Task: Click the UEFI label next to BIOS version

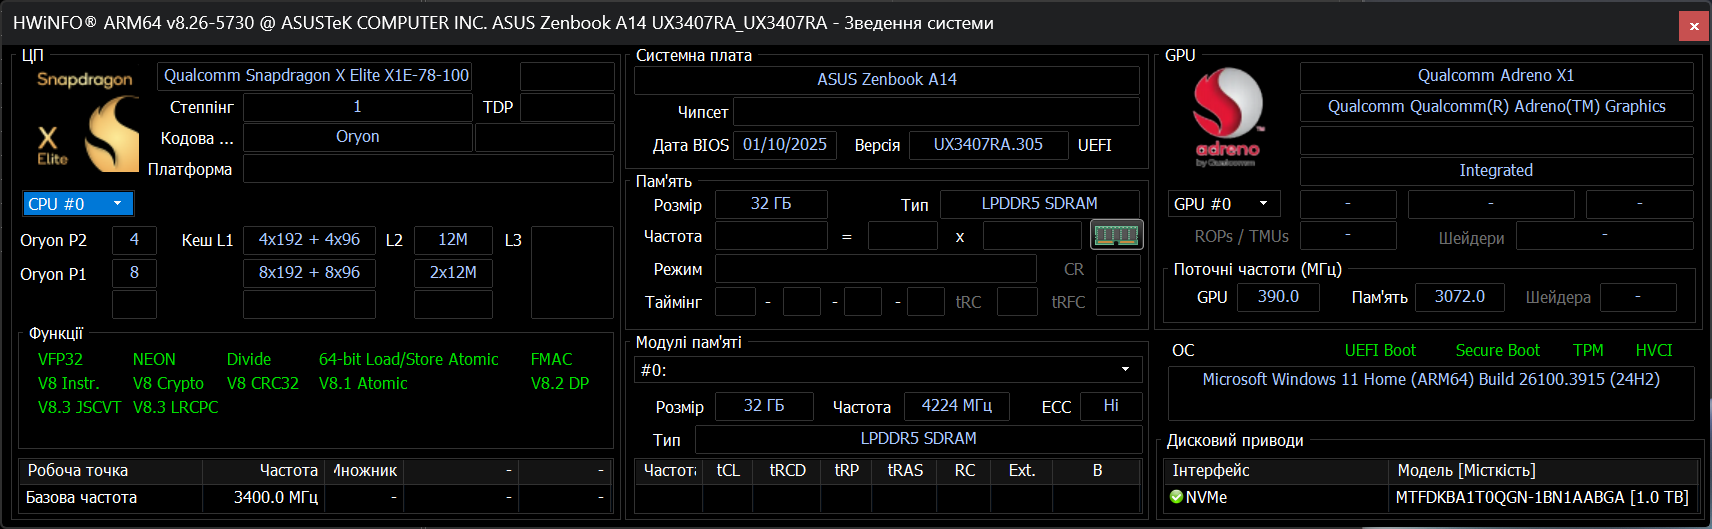Action: pos(1094,146)
